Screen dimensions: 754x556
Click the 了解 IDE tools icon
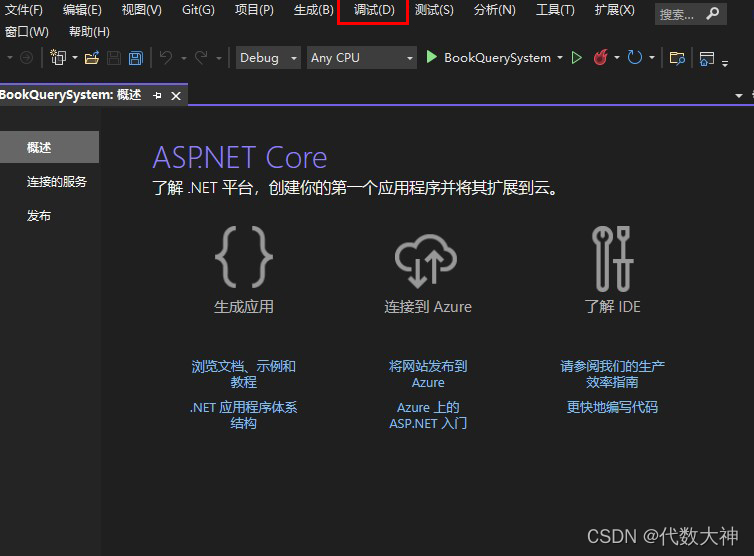click(613, 259)
